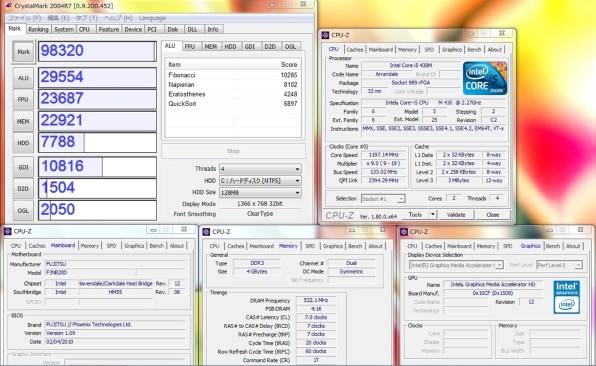This screenshot has width=596, height=366.
Task: Open the HDD Size 128MB dropdown
Action: coord(260,192)
